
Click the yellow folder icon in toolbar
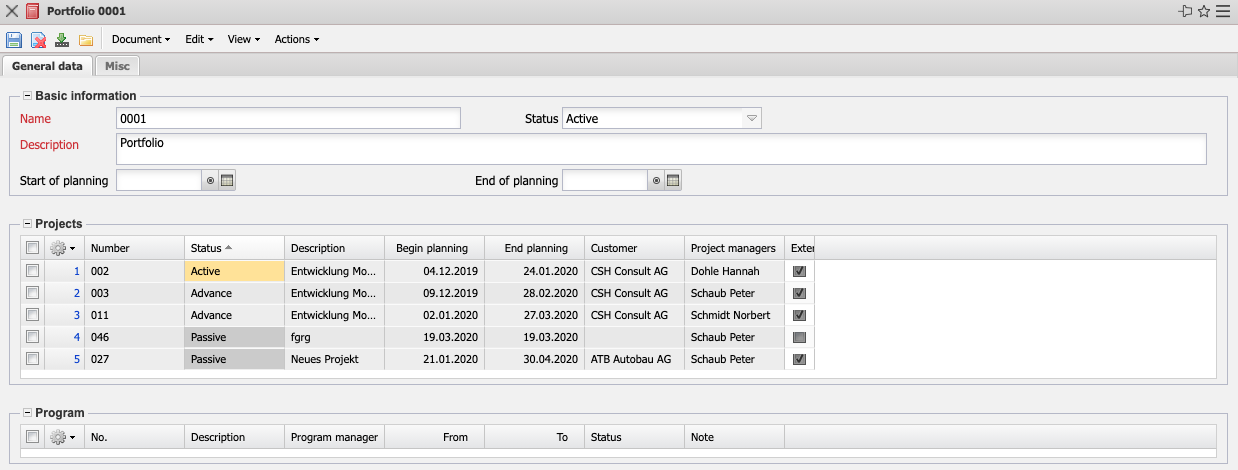[x=86, y=40]
